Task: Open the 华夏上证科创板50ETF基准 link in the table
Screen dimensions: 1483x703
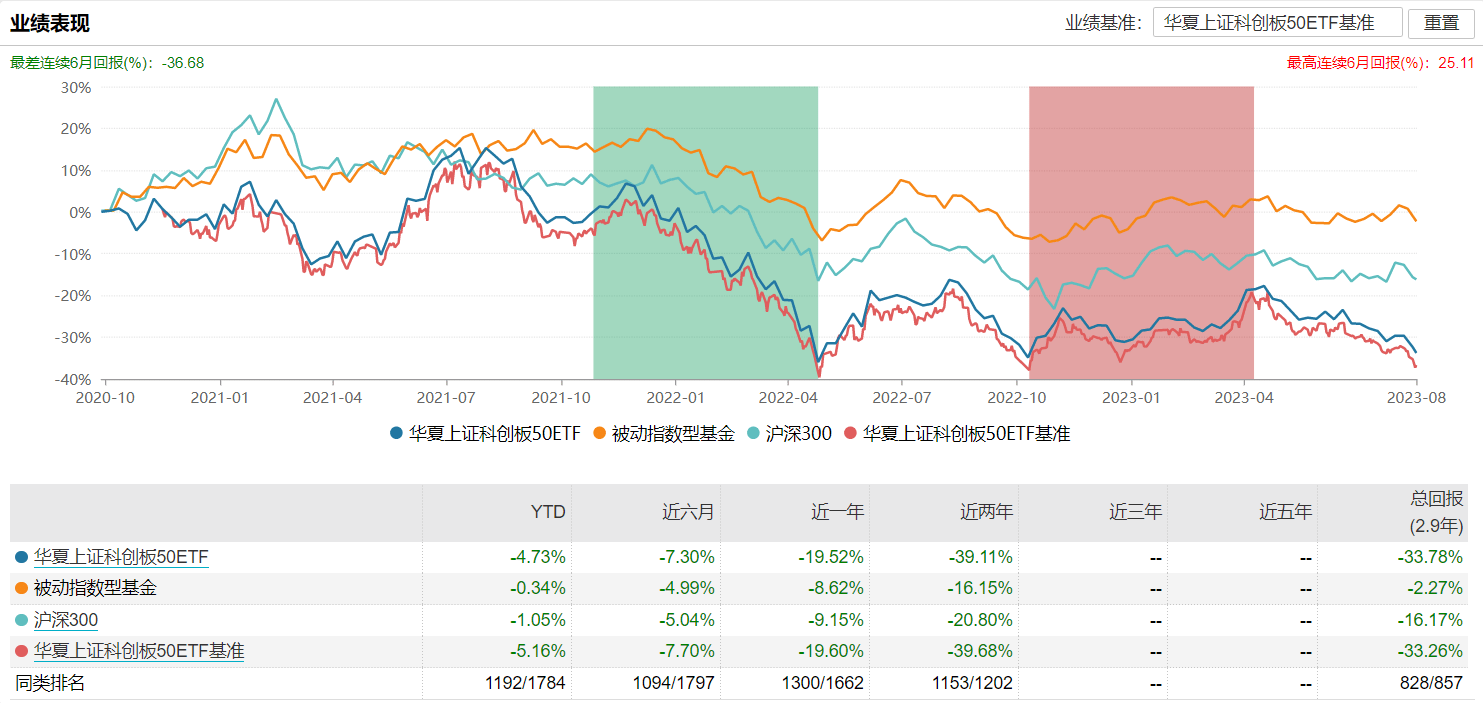Action: click(139, 652)
